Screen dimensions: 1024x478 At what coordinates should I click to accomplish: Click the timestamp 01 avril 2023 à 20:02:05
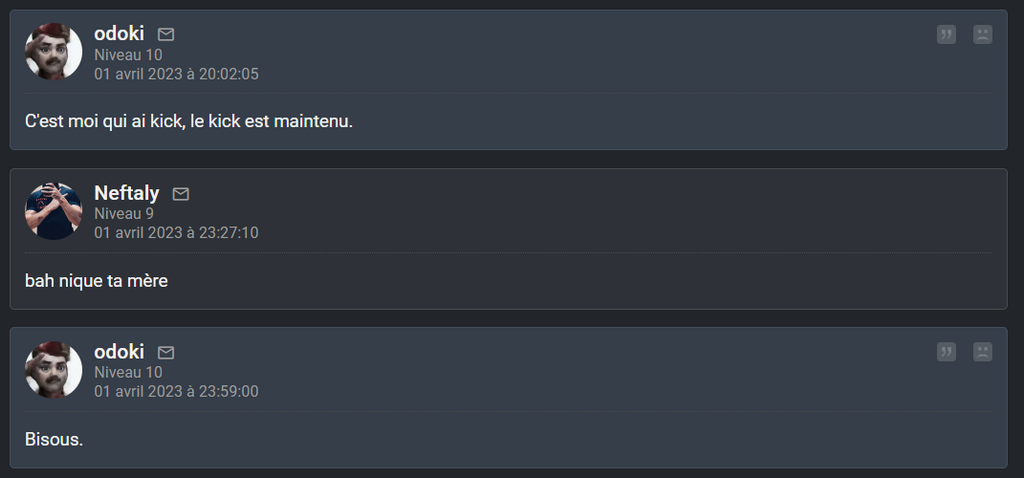coord(176,74)
